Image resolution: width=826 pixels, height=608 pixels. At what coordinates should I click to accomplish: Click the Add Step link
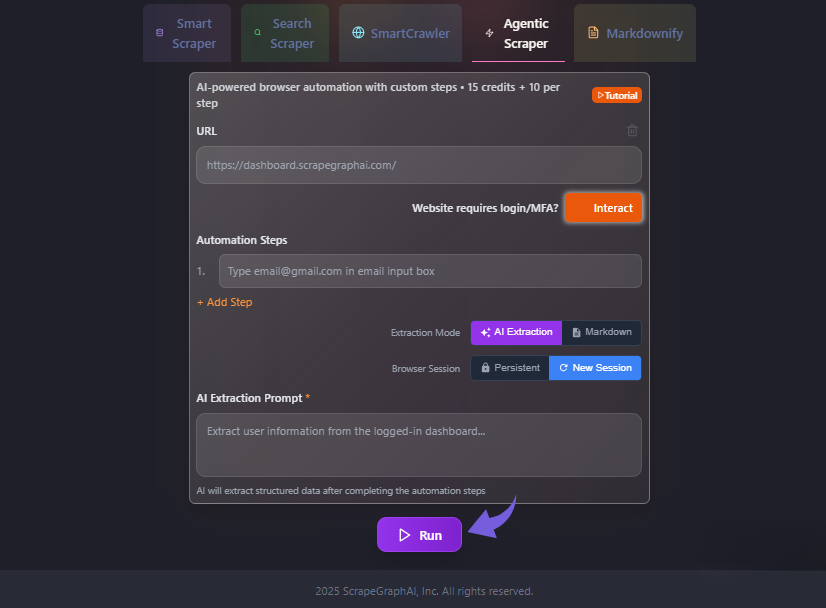tap(224, 302)
